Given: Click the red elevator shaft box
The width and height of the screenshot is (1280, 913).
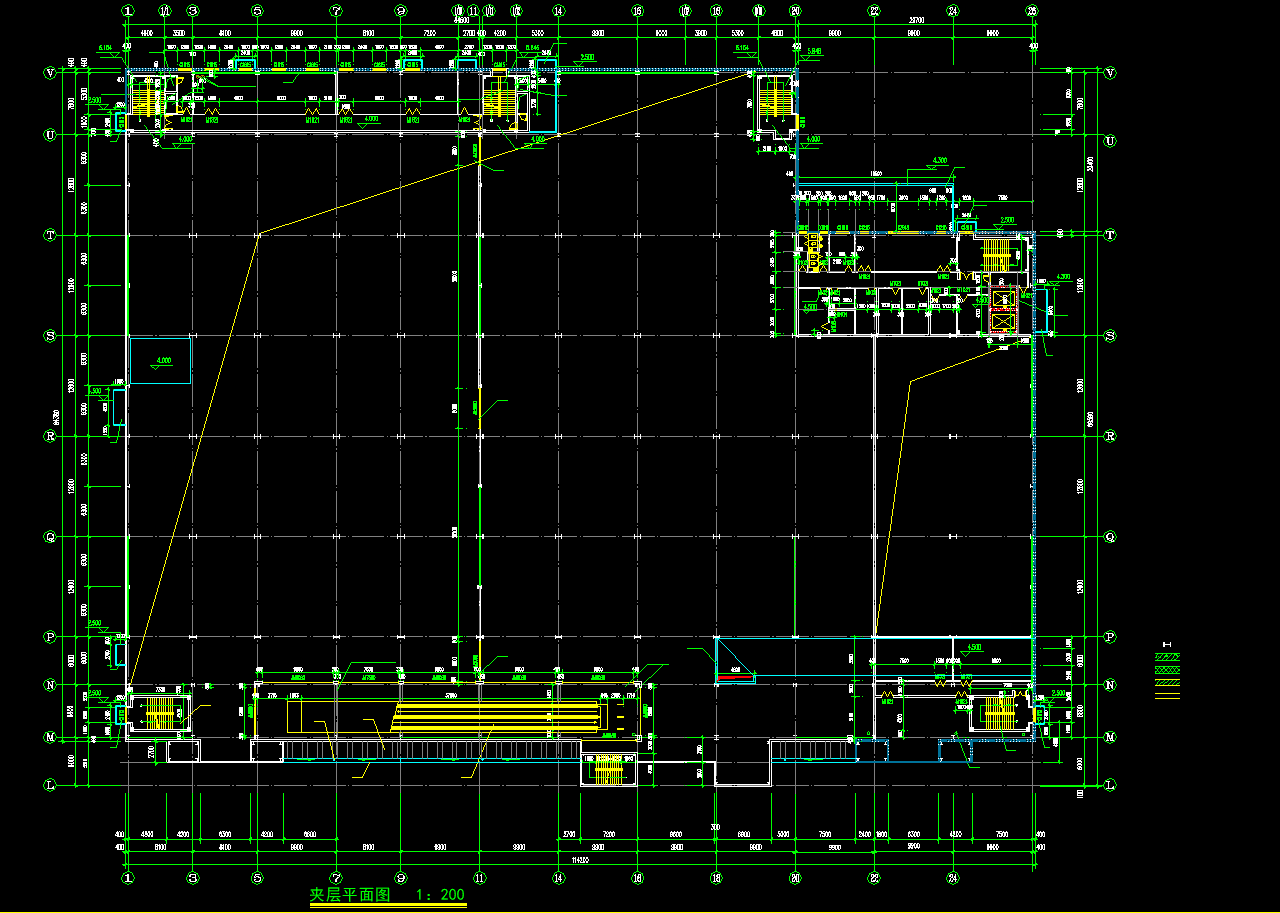Looking at the screenshot, I should (x=1002, y=310).
